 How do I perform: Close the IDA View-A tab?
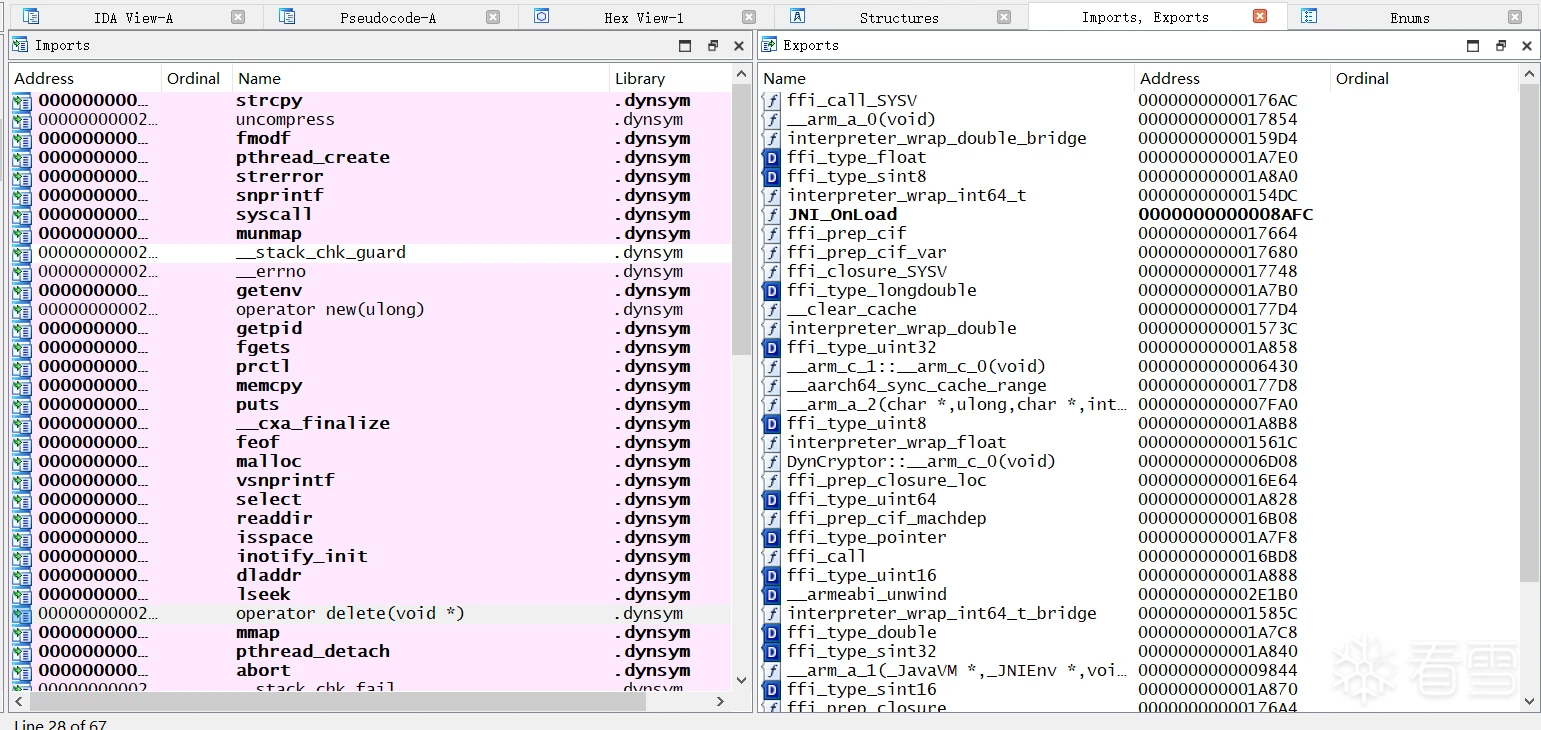(x=238, y=17)
